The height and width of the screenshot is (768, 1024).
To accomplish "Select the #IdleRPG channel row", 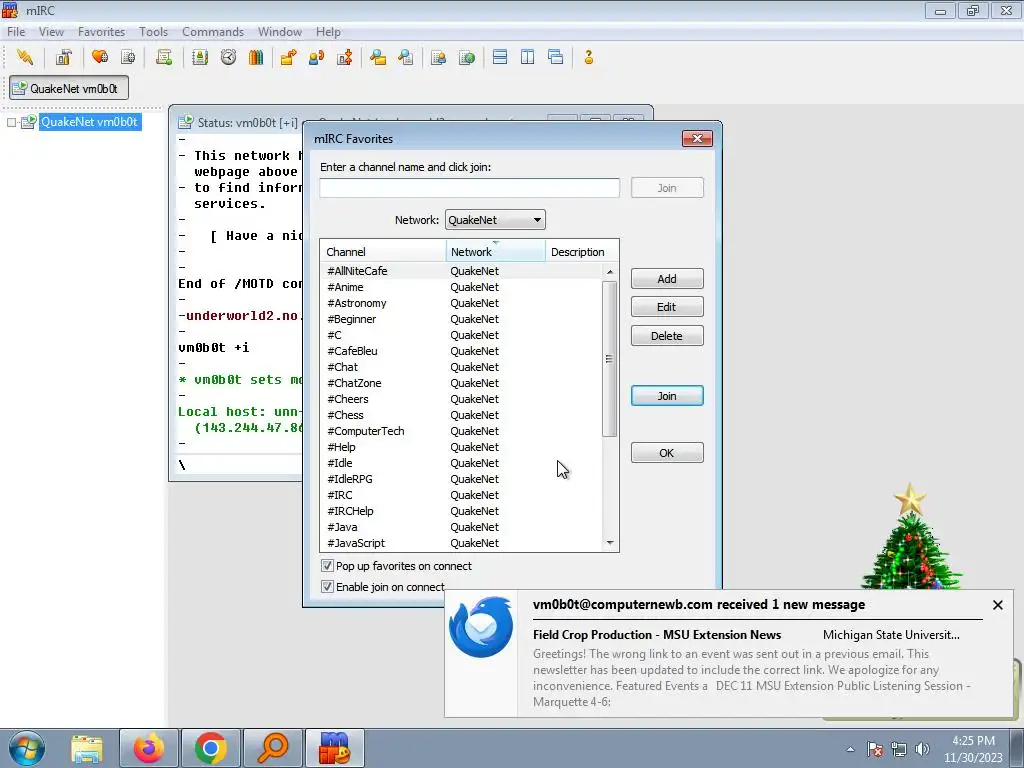I will pos(462,479).
